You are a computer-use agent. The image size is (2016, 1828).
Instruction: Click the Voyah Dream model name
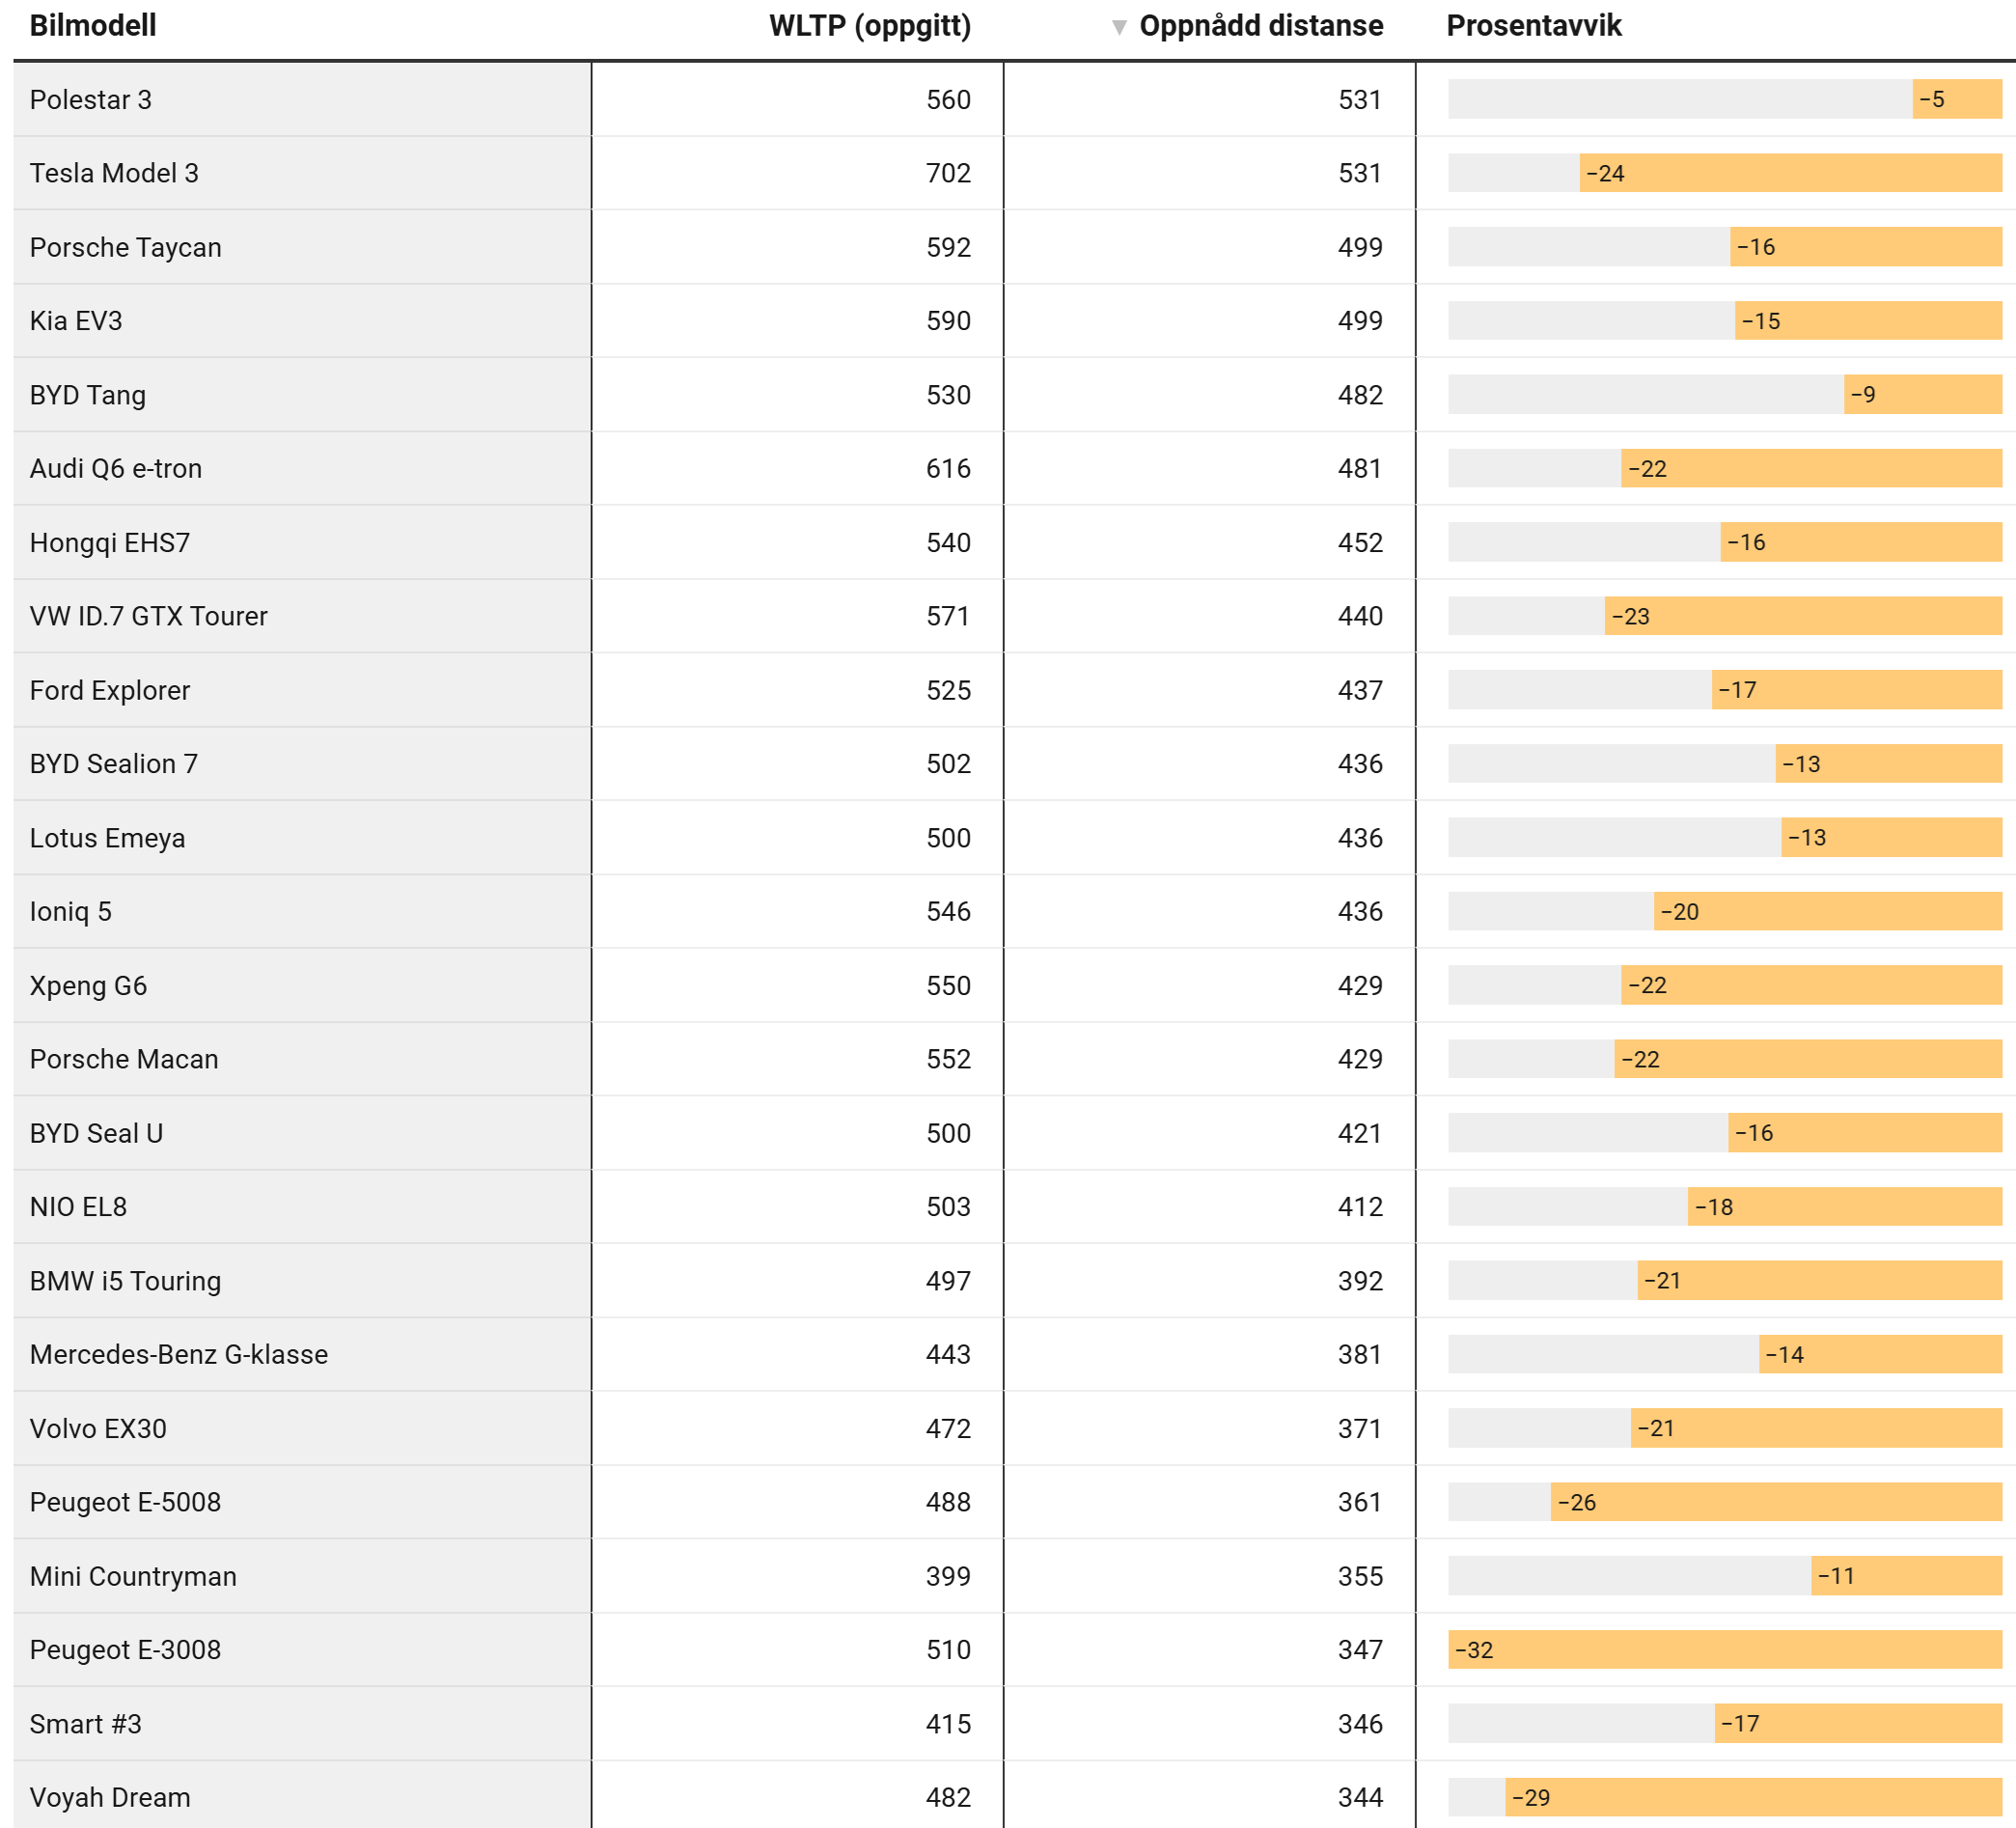pos(110,1797)
